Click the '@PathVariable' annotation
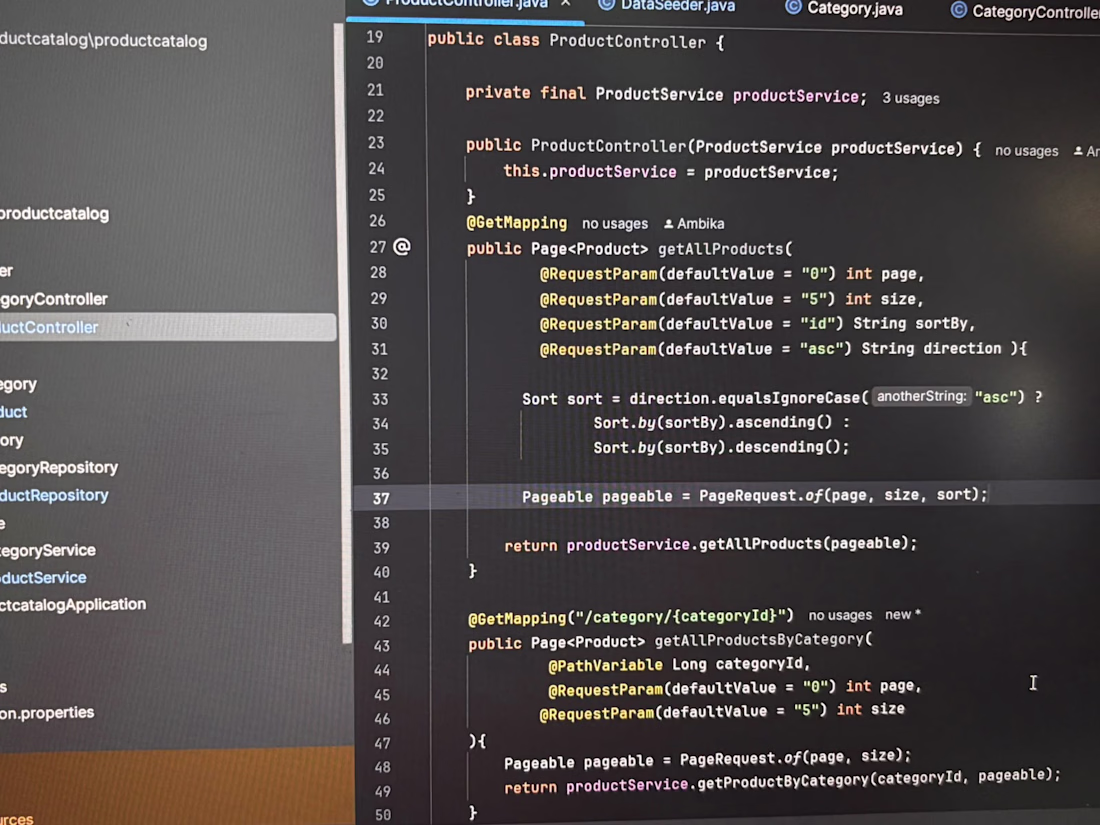Image resolution: width=1100 pixels, height=825 pixels. [x=605, y=665]
